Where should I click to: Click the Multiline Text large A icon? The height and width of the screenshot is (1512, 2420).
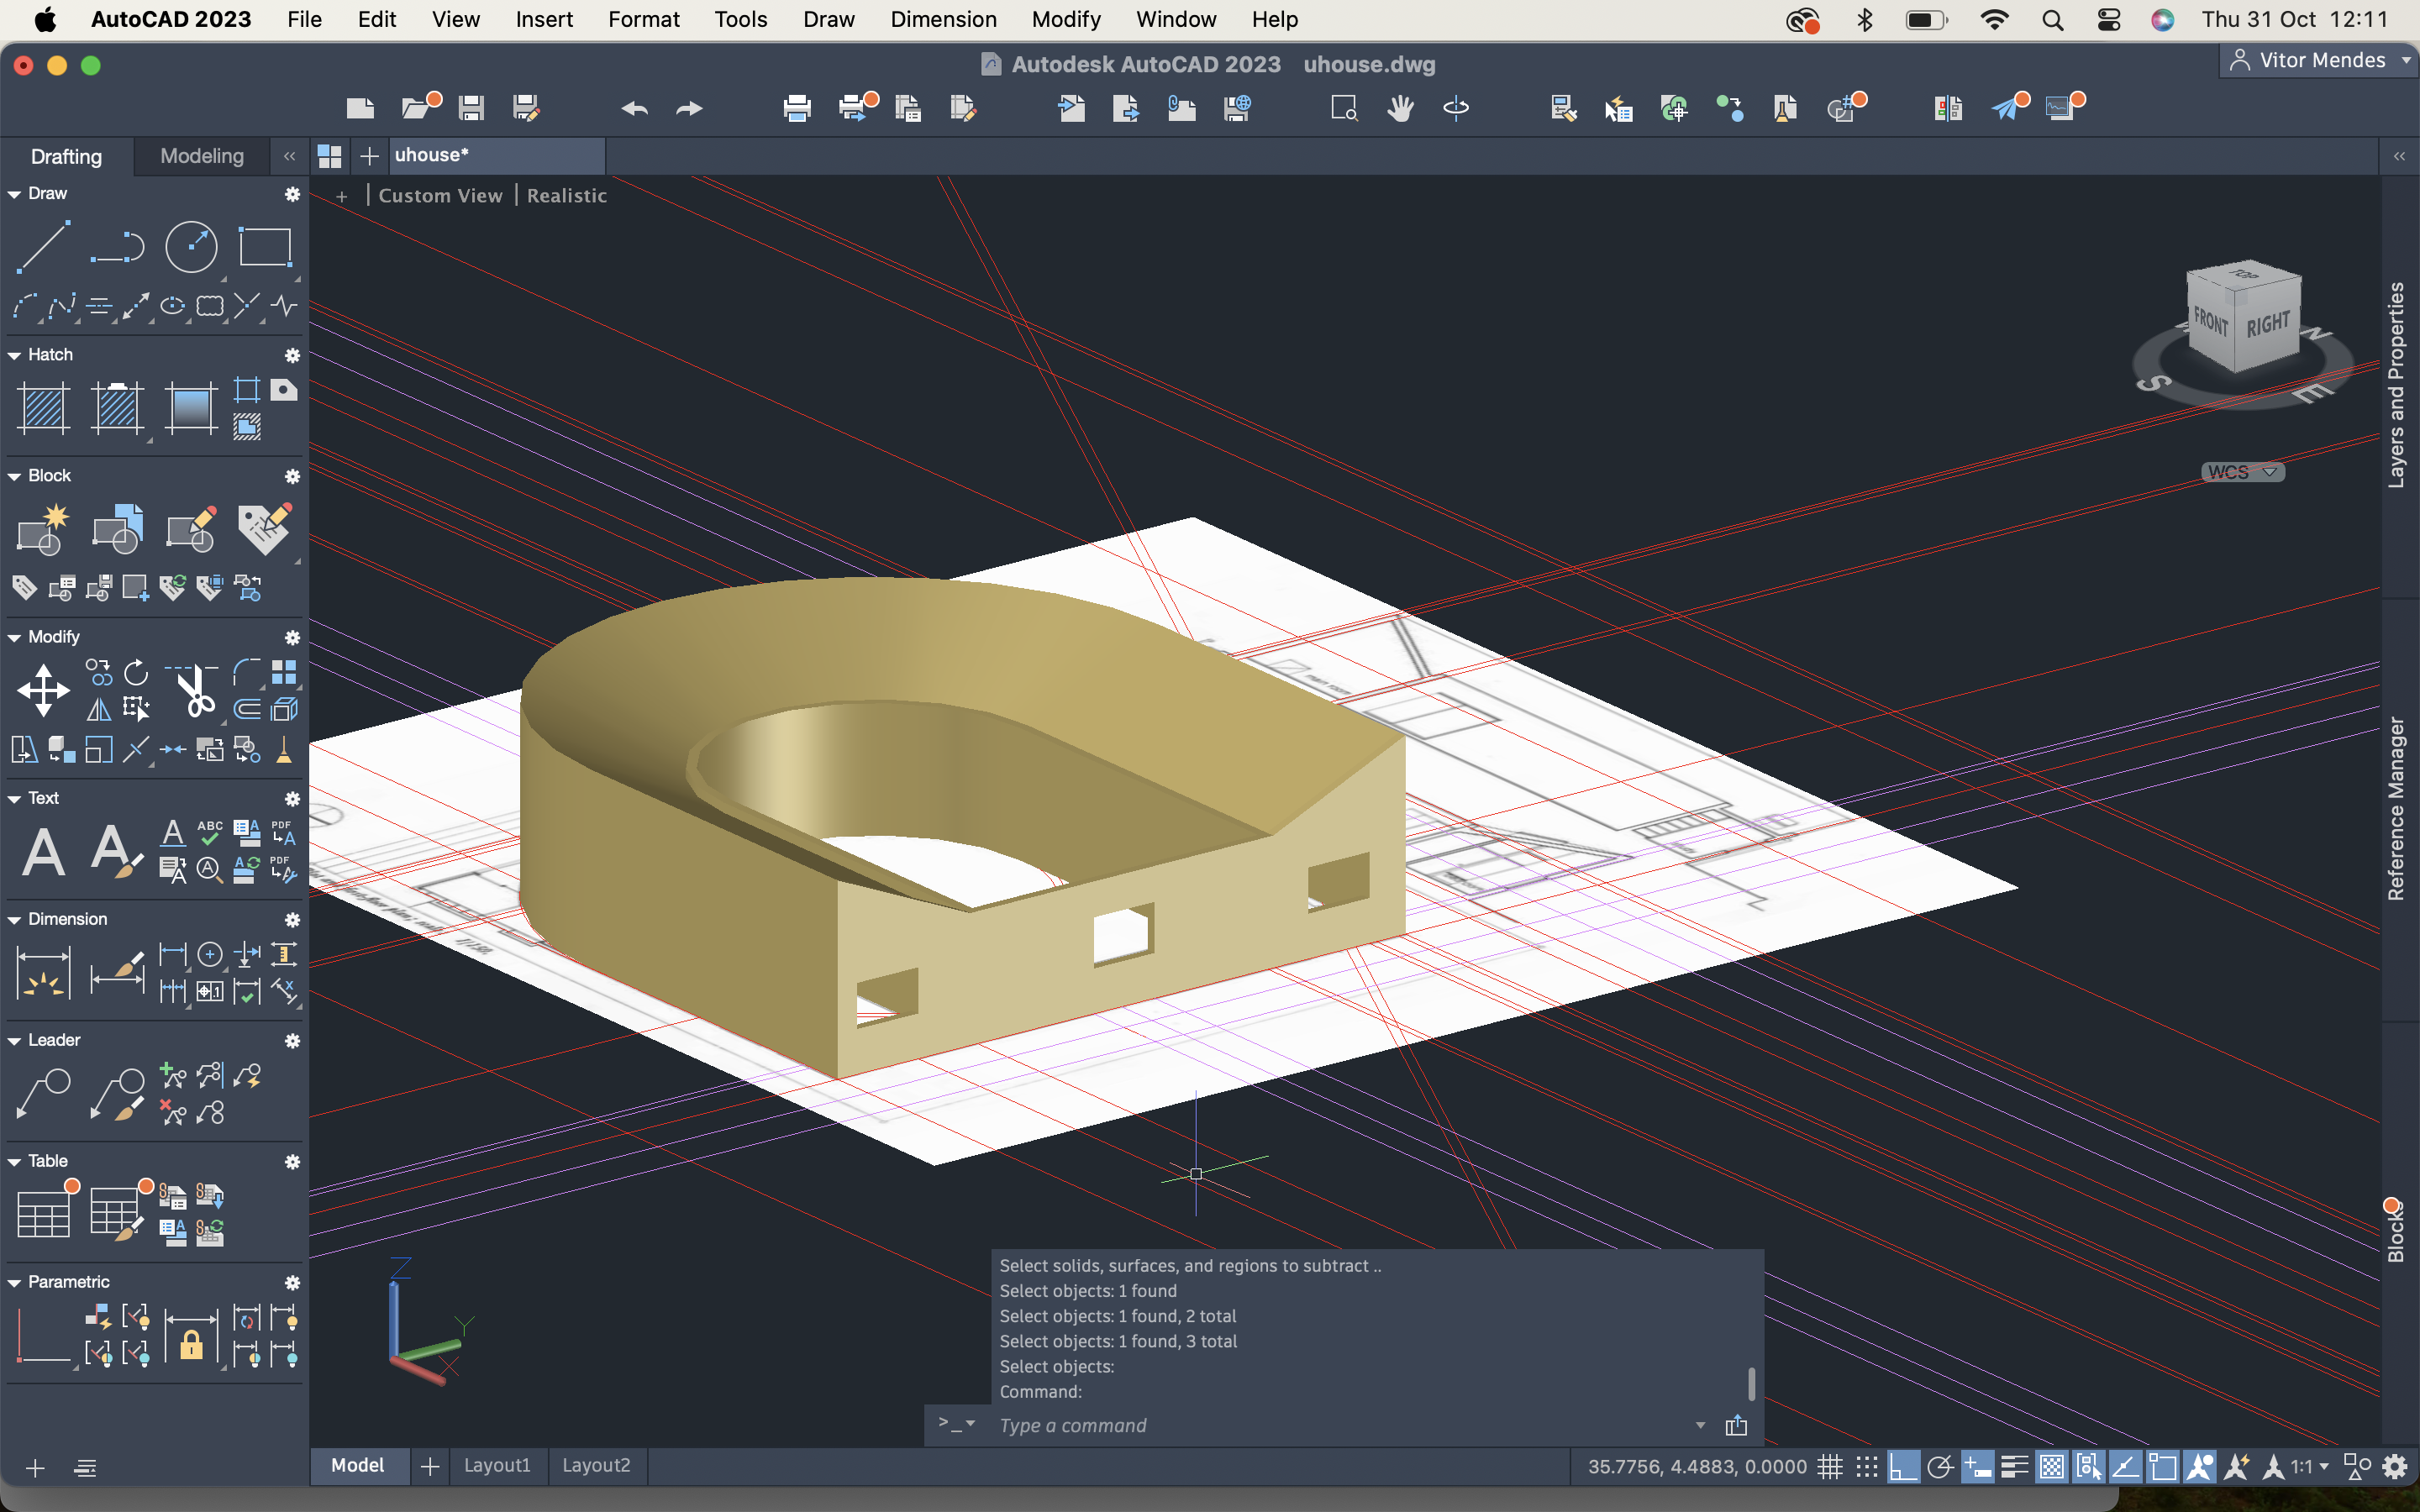(x=43, y=852)
